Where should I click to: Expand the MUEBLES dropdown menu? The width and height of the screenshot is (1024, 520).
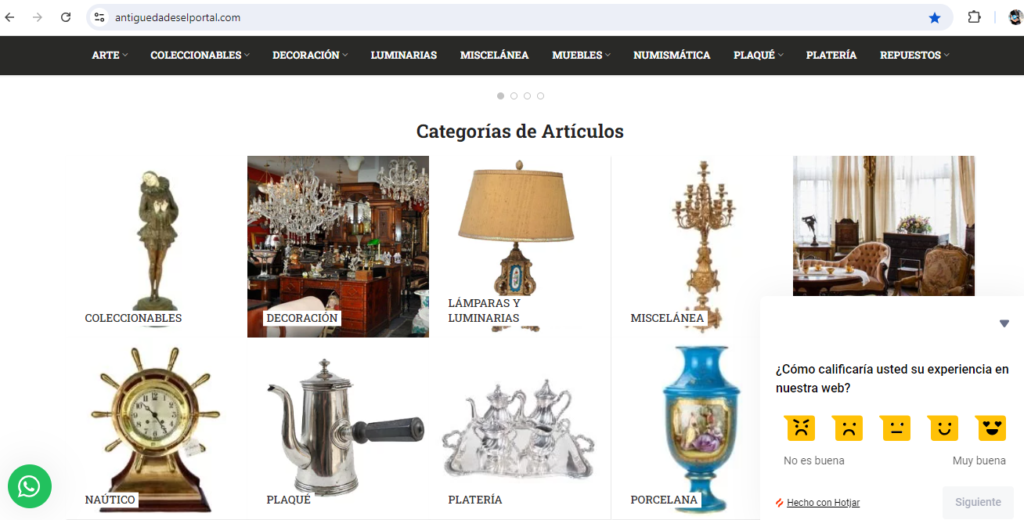pyautogui.click(x=581, y=55)
